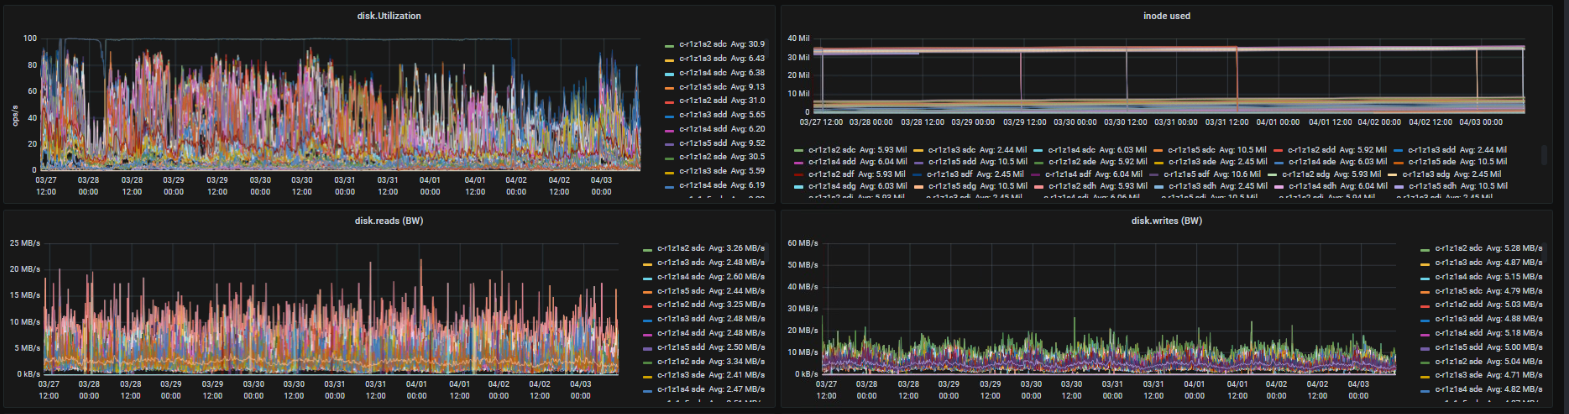Open the disk.Utilization panel title menu

tap(389, 16)
